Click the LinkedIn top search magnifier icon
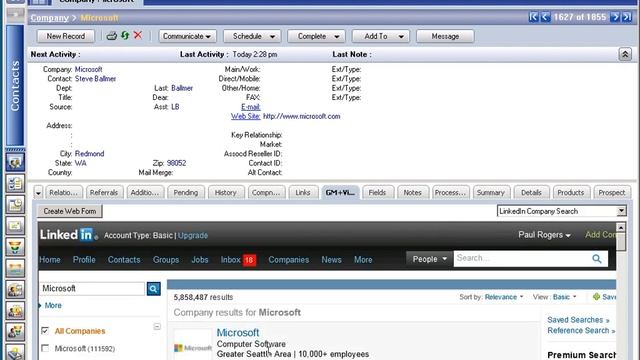Image resolution: width=640 pixels, height=360 pixels. tap(597, 259)
